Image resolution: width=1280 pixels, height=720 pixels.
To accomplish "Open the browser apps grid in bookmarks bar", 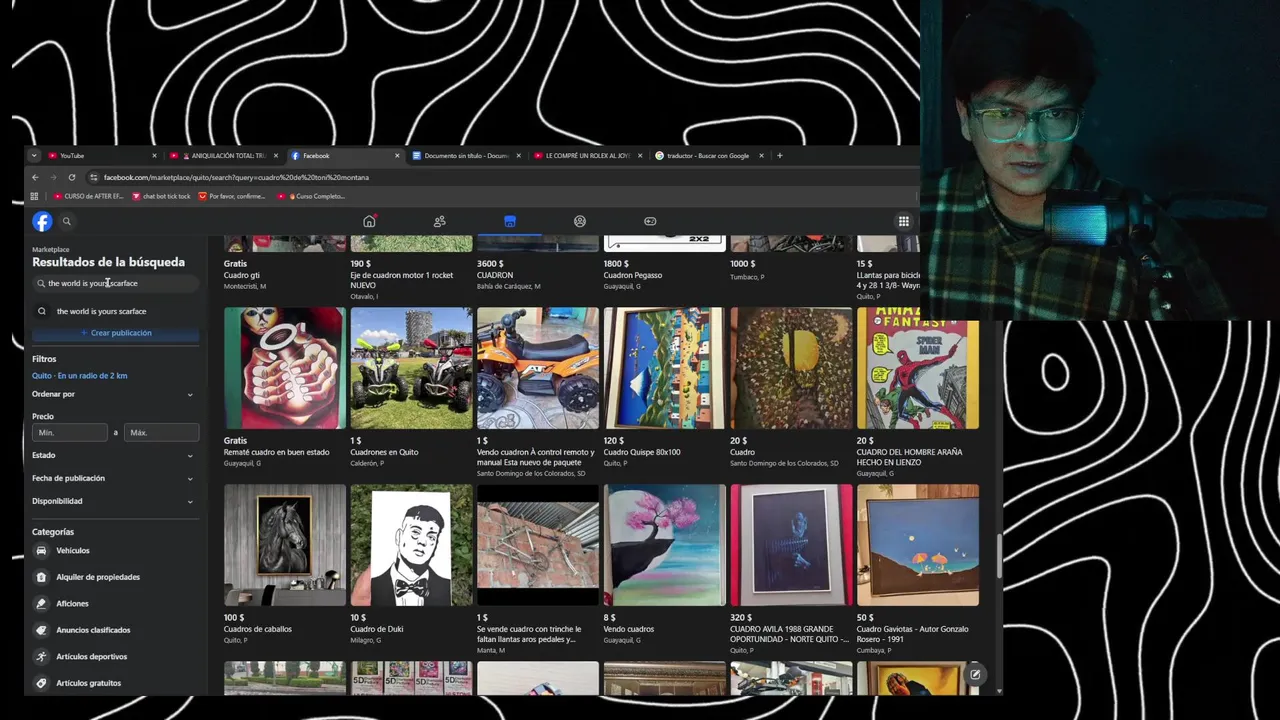I will click(x=34, y=196).
